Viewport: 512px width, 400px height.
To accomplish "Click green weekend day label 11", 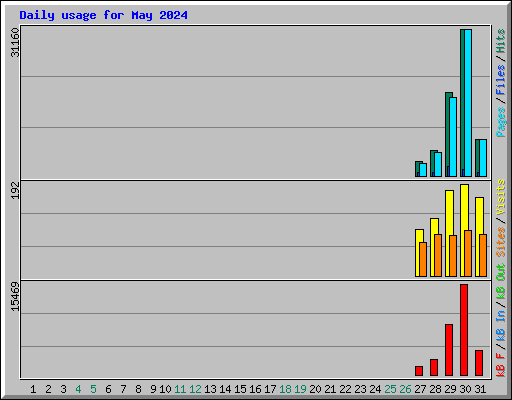I will coord(180,389).
